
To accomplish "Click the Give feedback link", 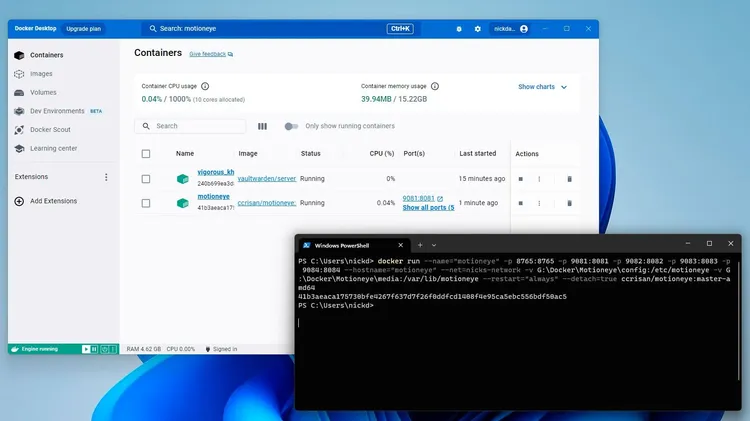I will pos(211,54).
